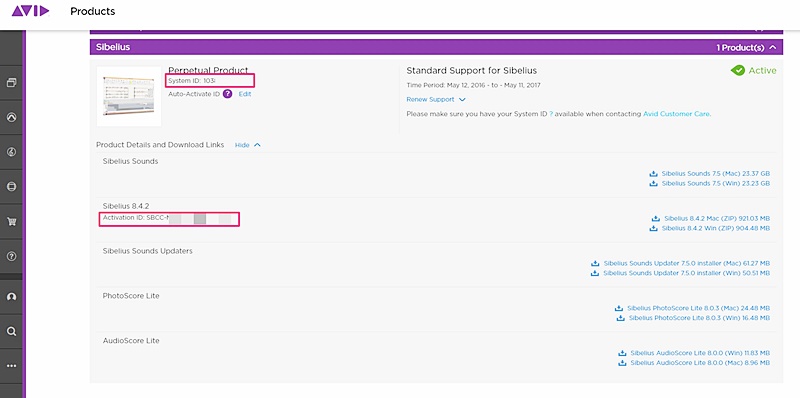Open the more options ellipsis icon
This screenshot has height=398, width=800.
(11, 366)
